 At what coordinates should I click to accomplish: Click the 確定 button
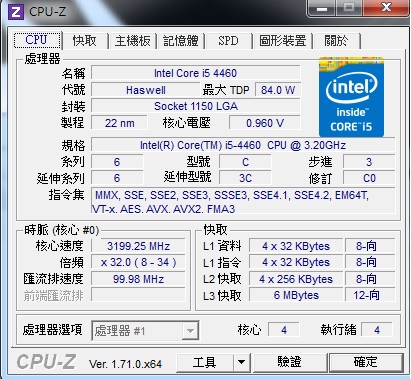(x=366, y=362)
